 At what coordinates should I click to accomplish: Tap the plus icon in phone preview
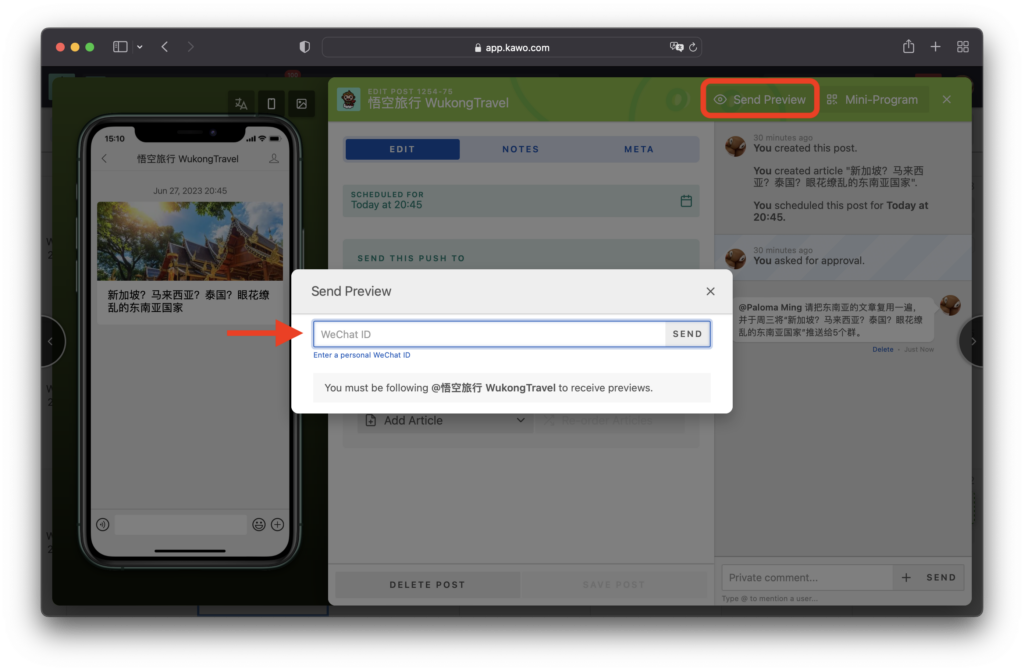click(x=278, y=525)
